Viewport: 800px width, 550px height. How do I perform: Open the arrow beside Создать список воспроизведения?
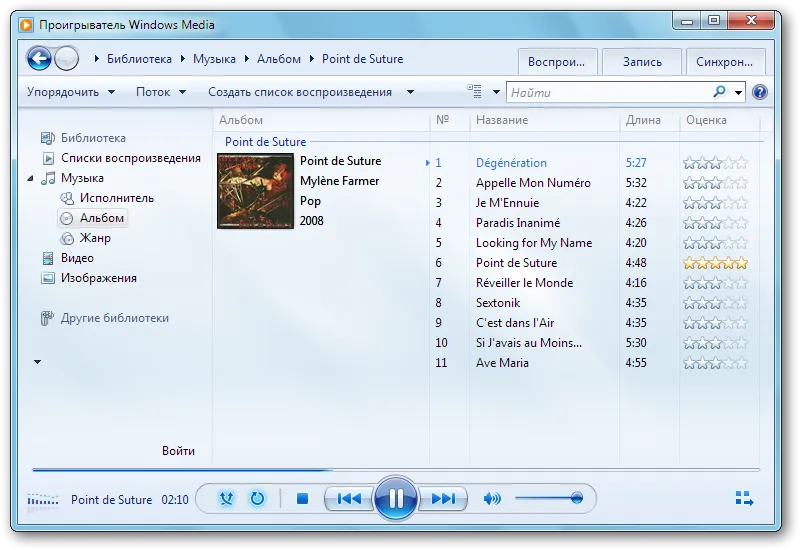coord(410,92)
